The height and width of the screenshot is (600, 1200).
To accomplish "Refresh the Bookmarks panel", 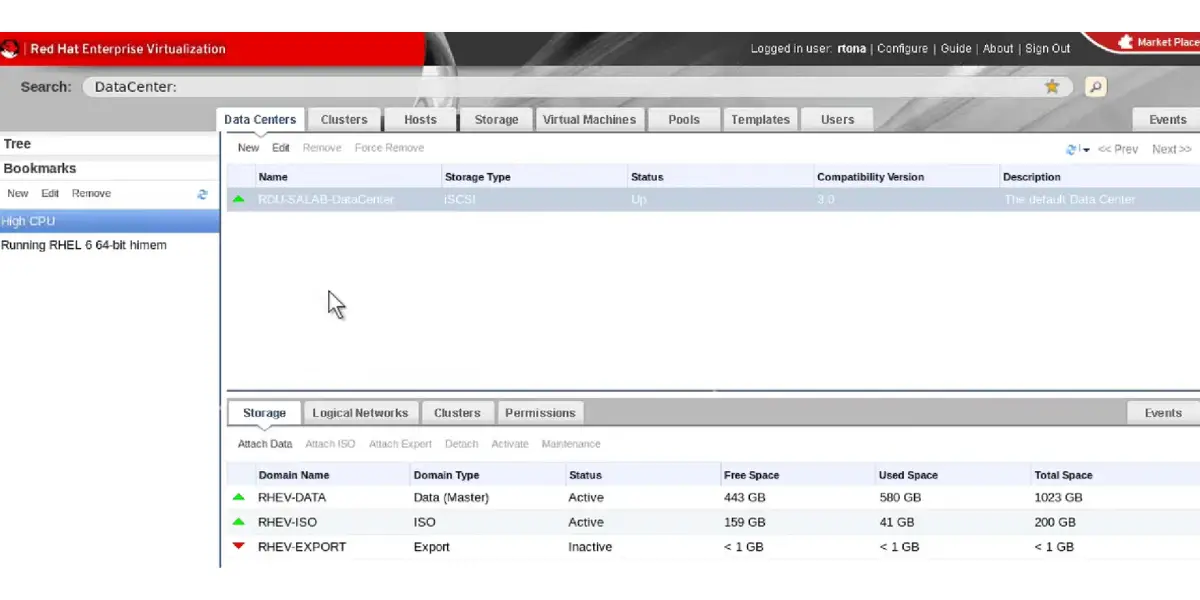I will coord(203,194).
